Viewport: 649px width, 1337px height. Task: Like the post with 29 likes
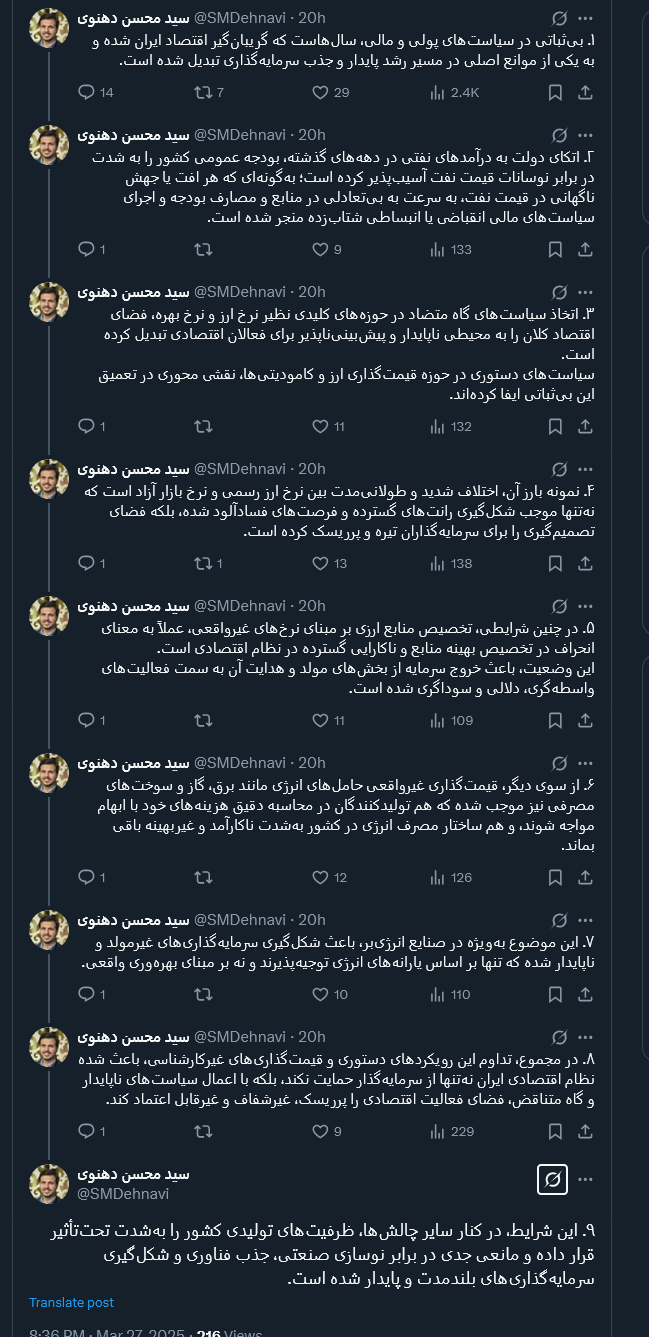coord(320,93)
